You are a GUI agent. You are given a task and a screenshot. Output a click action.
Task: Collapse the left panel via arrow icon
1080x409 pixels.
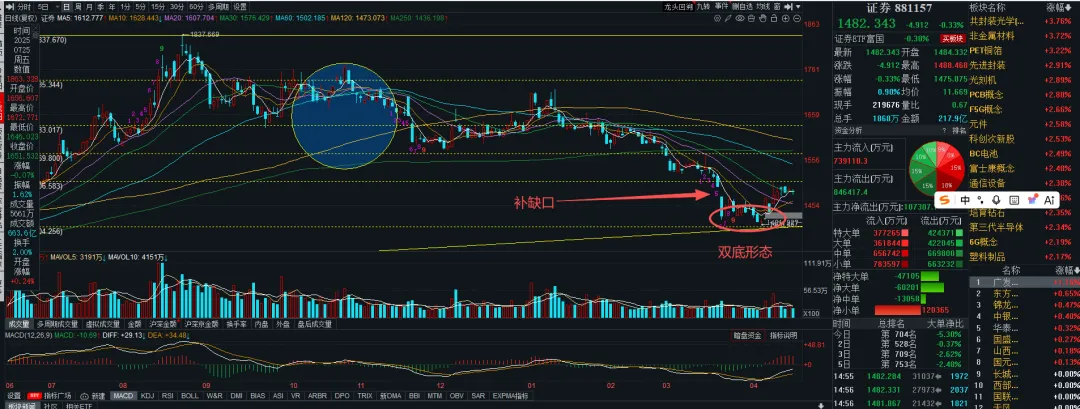[x=9, y=7]
